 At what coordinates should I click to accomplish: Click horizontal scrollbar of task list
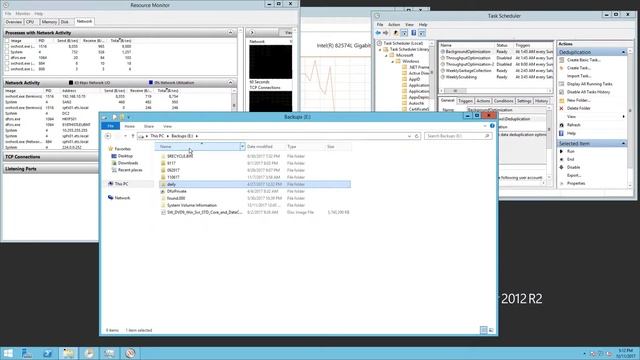coord(496,91)
